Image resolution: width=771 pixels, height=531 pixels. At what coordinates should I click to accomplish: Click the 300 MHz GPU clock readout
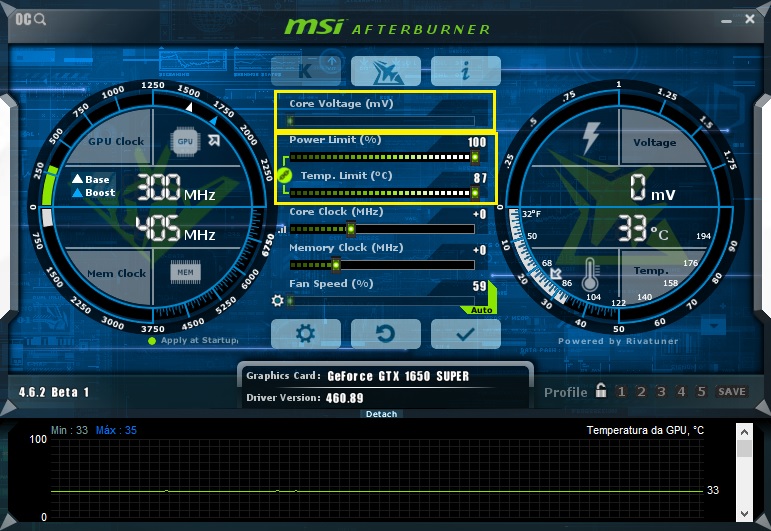click(x=176, y=187)
